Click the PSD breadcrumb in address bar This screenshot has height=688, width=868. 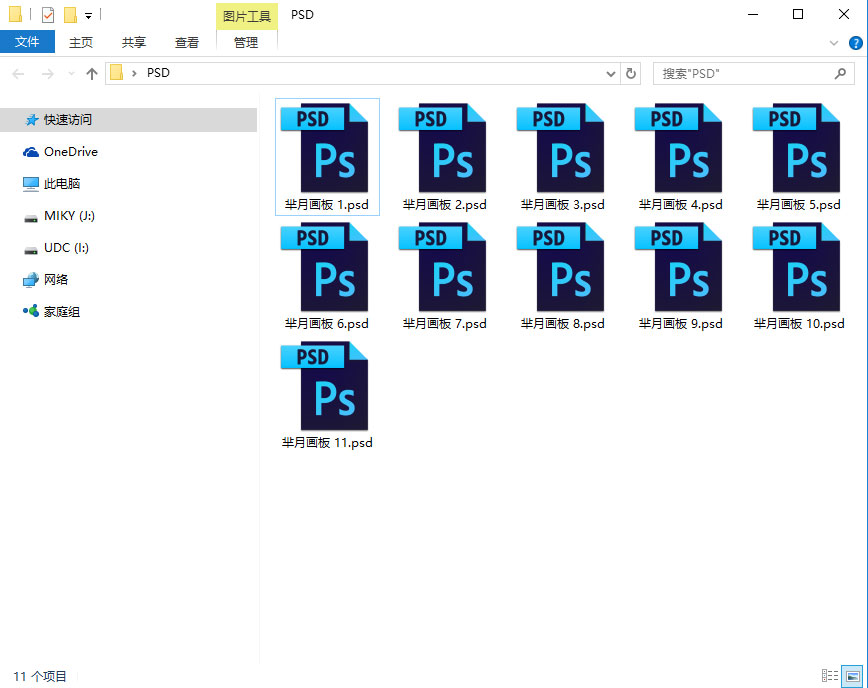(158, 73)
